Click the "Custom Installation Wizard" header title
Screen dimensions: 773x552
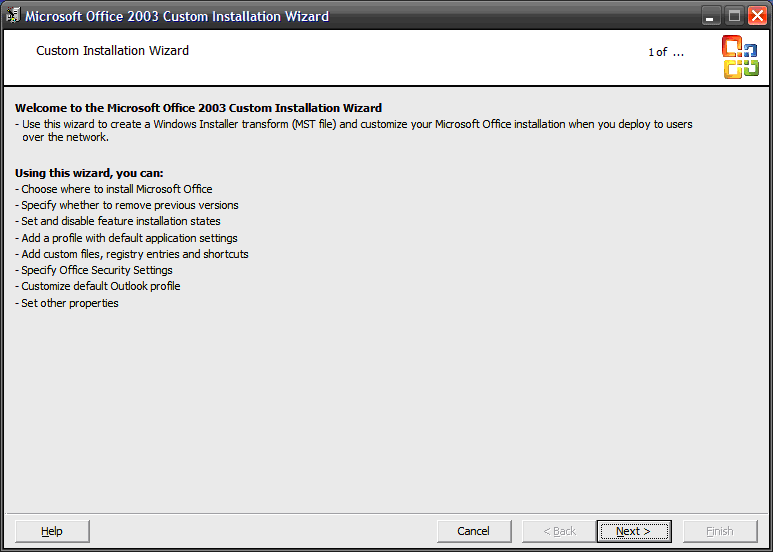[112, 51]
